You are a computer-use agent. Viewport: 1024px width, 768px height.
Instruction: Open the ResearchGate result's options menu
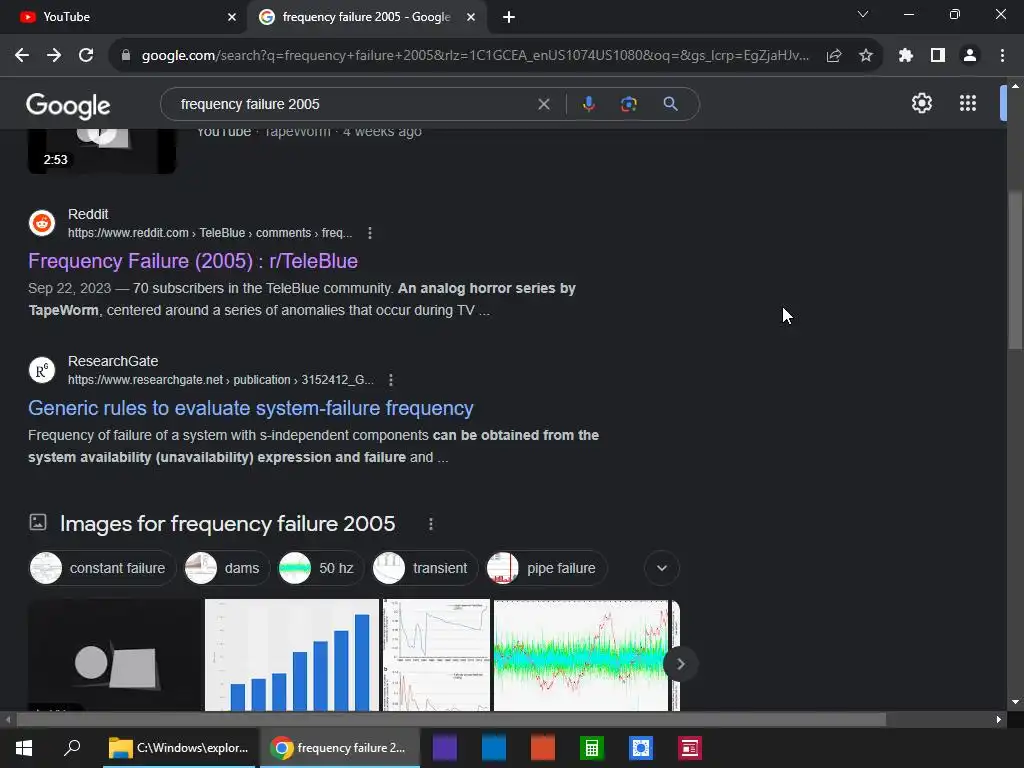point(391,380)
